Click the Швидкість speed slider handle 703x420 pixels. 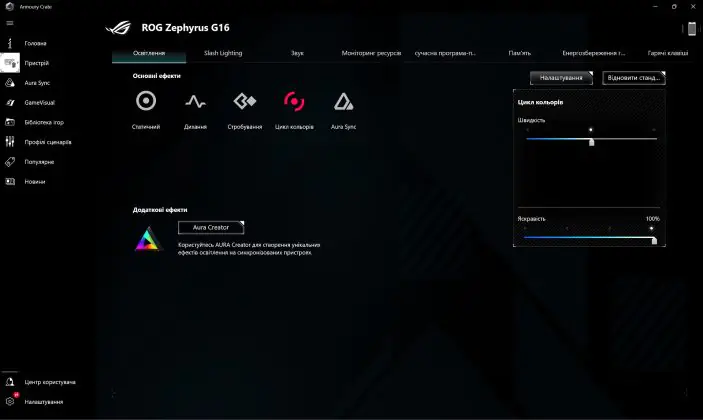pyautogui.click(x=591, y=142)
